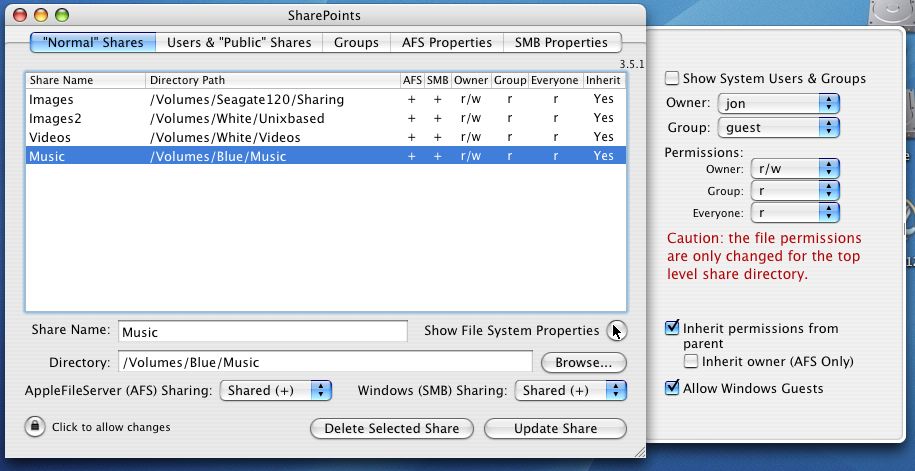Enable Show System Users & Groups checkbox
The image size is (915, 471).
pyautogui.click(x=672, y=78)
